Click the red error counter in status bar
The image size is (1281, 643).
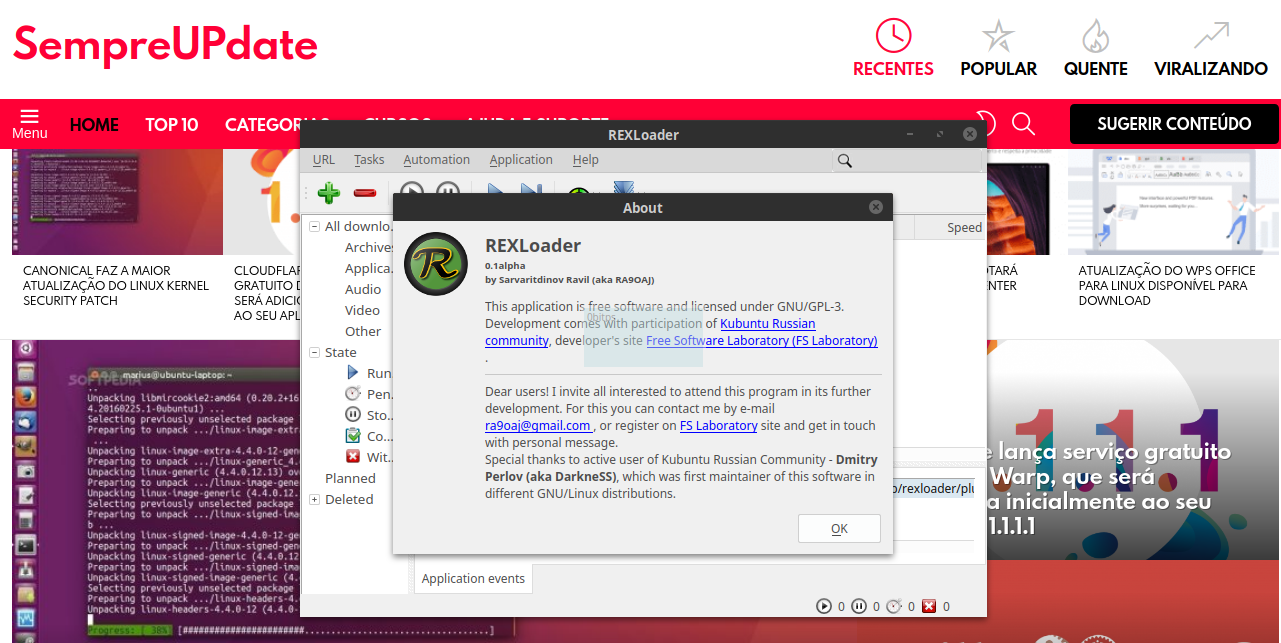point(929,606)
